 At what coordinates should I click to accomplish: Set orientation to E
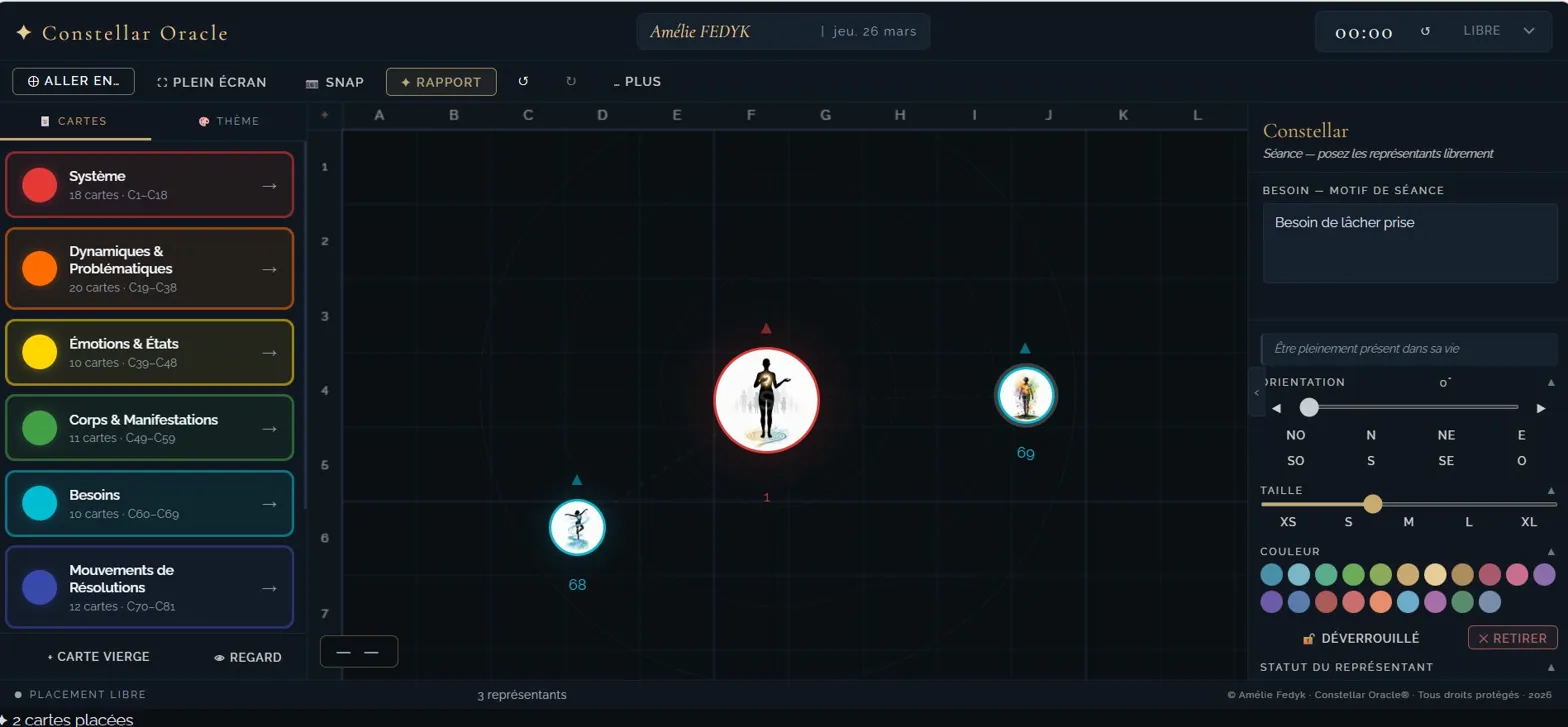tap(1521, 435)
